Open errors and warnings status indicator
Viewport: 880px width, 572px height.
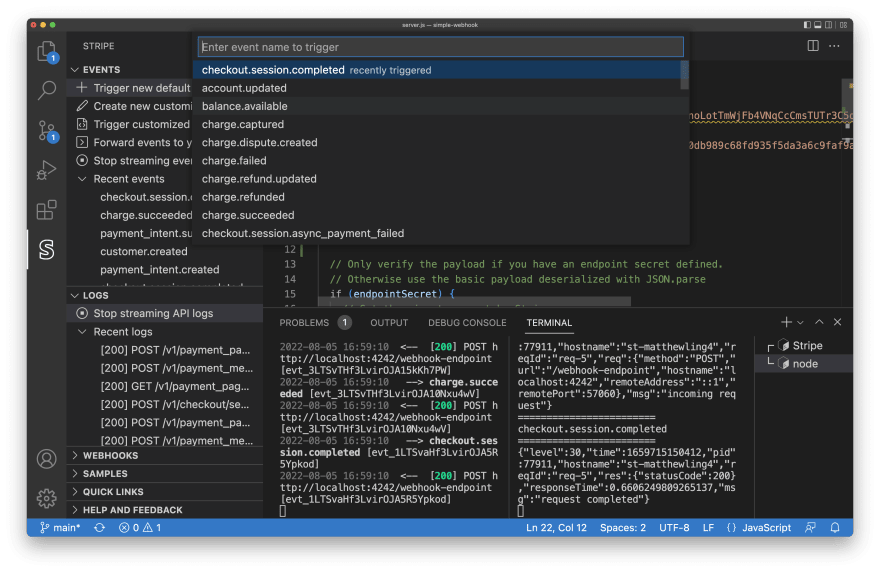click(x=140, y=528)
